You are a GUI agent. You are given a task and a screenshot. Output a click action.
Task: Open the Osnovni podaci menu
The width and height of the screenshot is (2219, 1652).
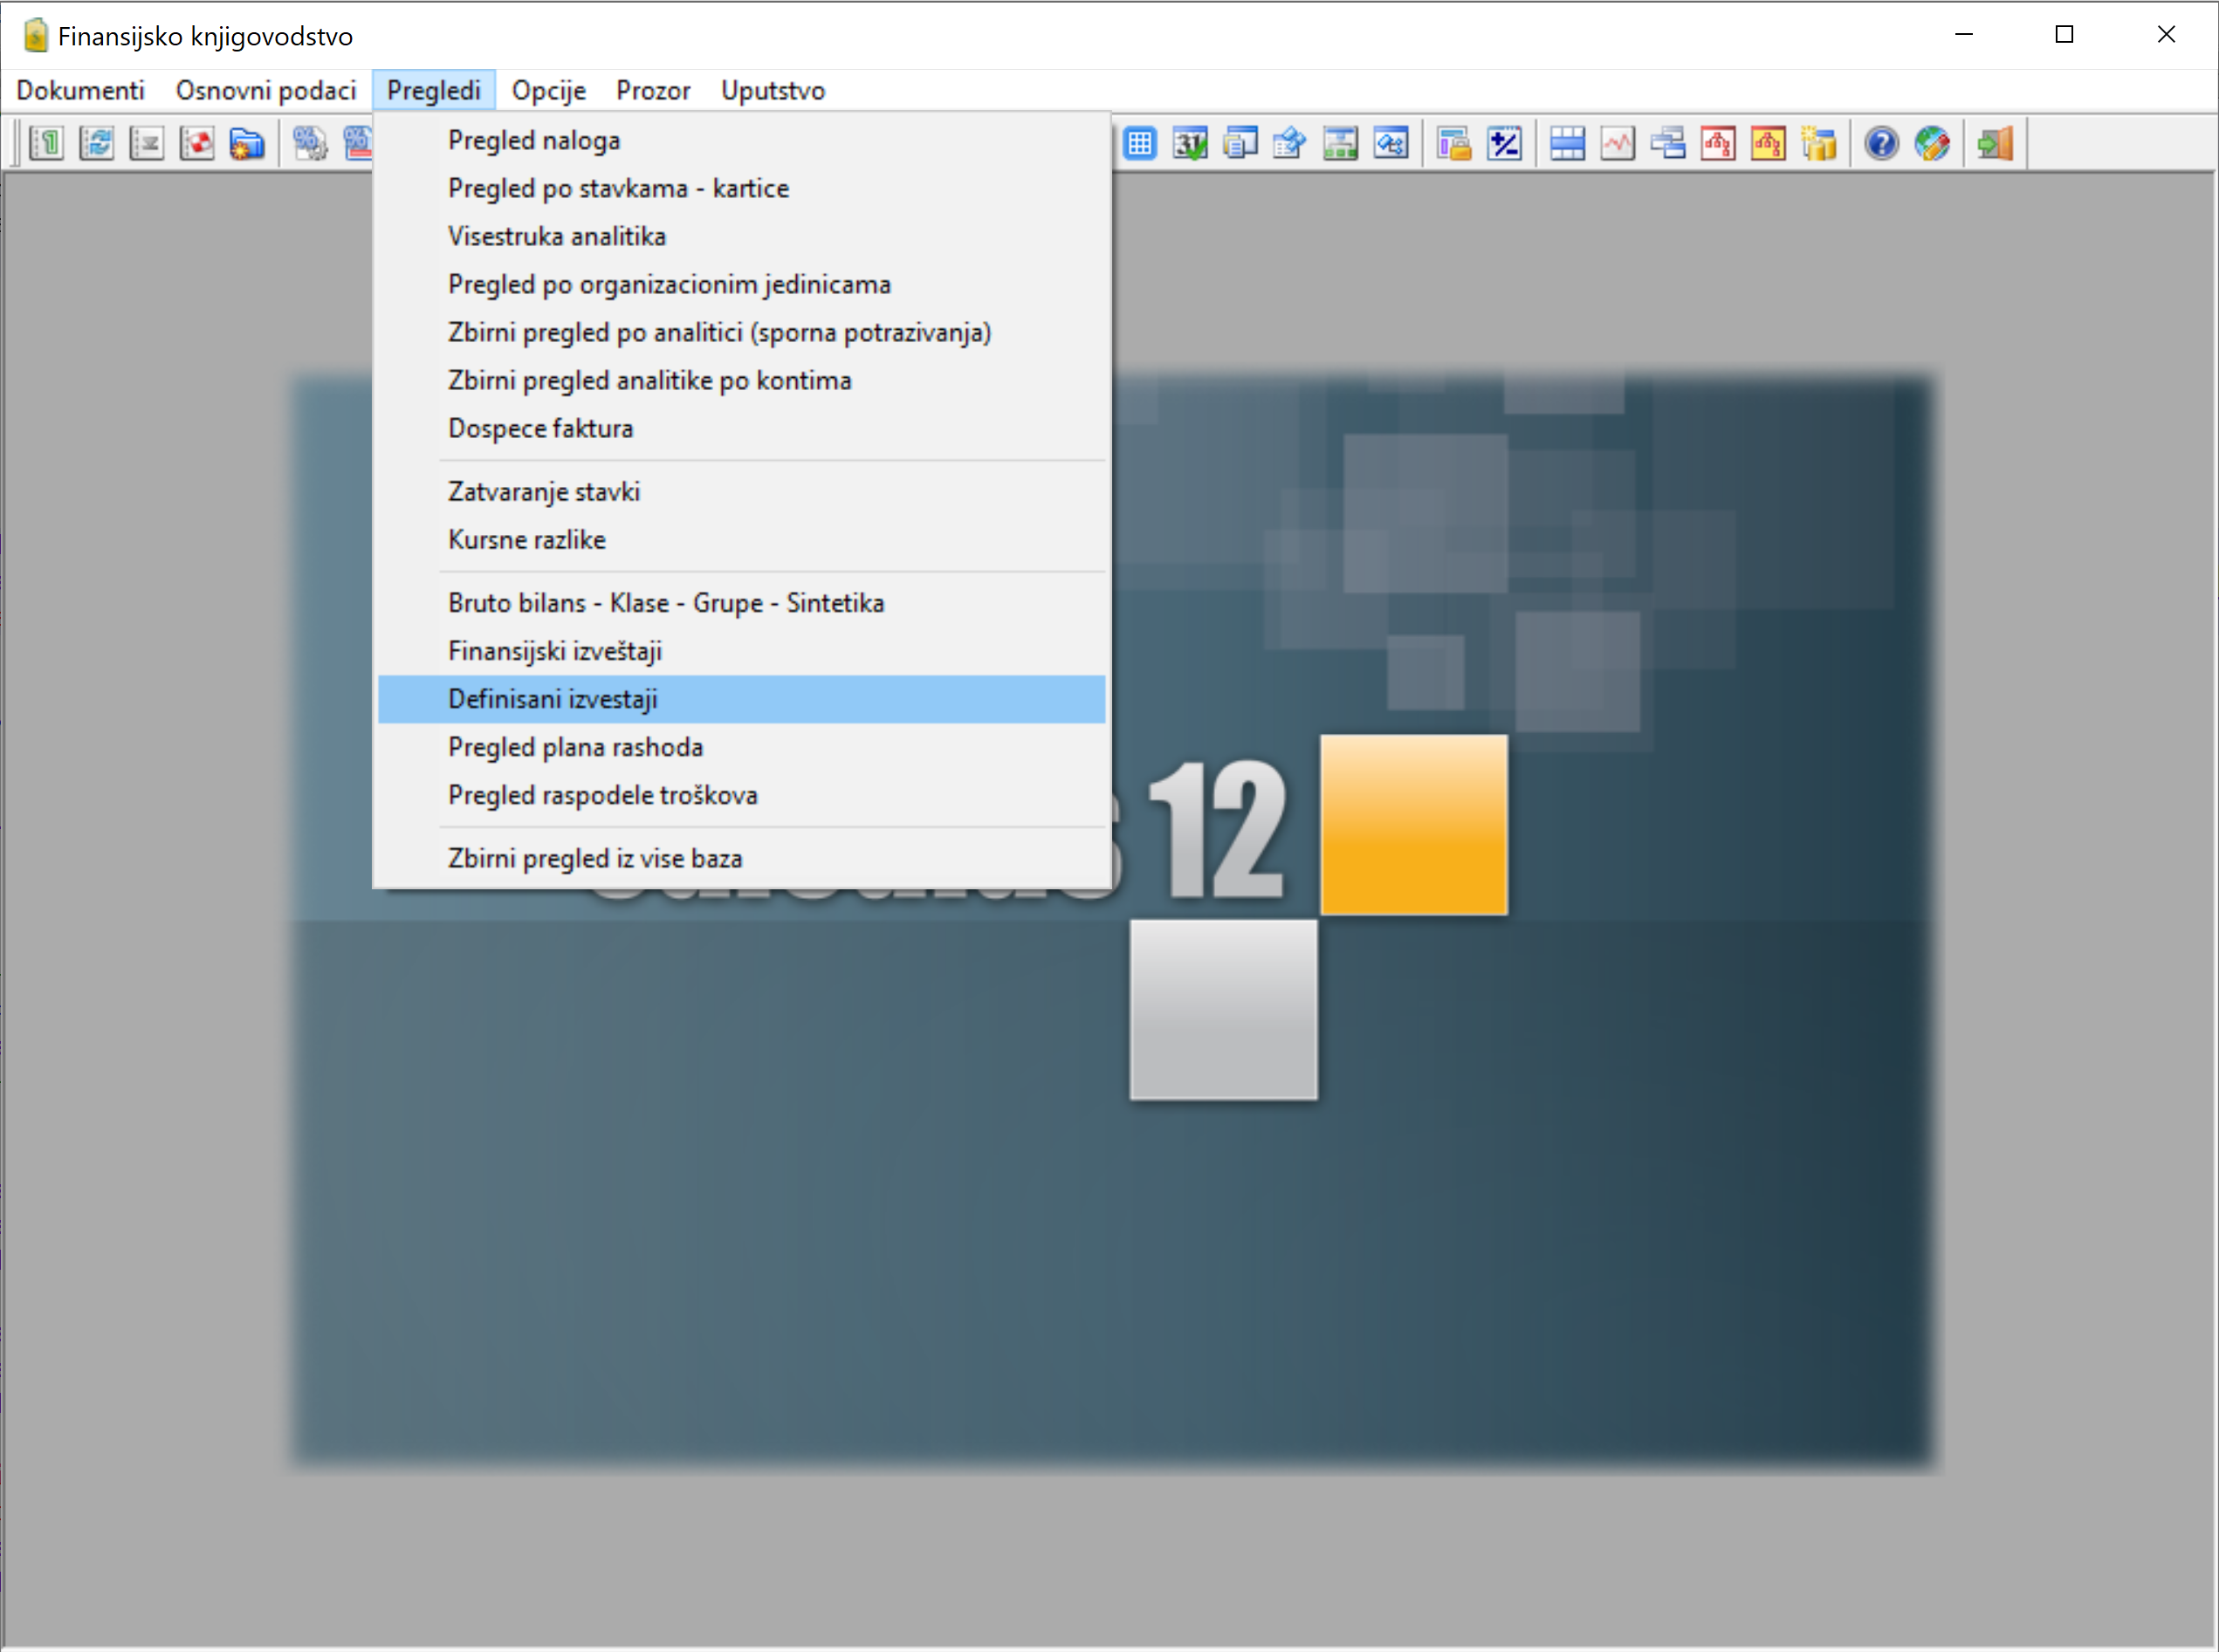coord(266,91)
